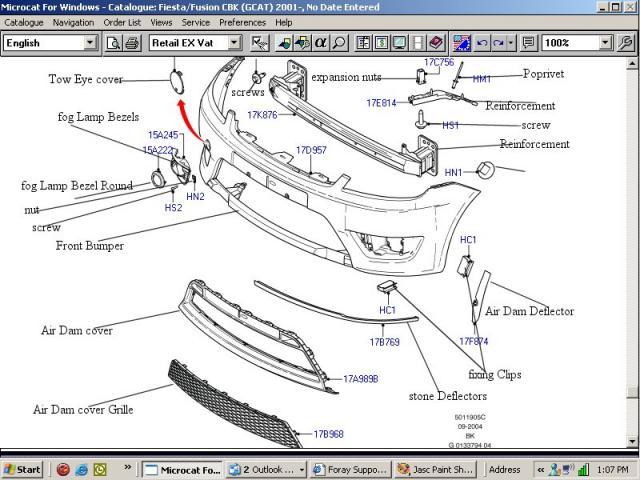Screen dimensions: 640x480
Task: Switch to Jasc Paint Shop taskbar window
Action: (432, 469)
